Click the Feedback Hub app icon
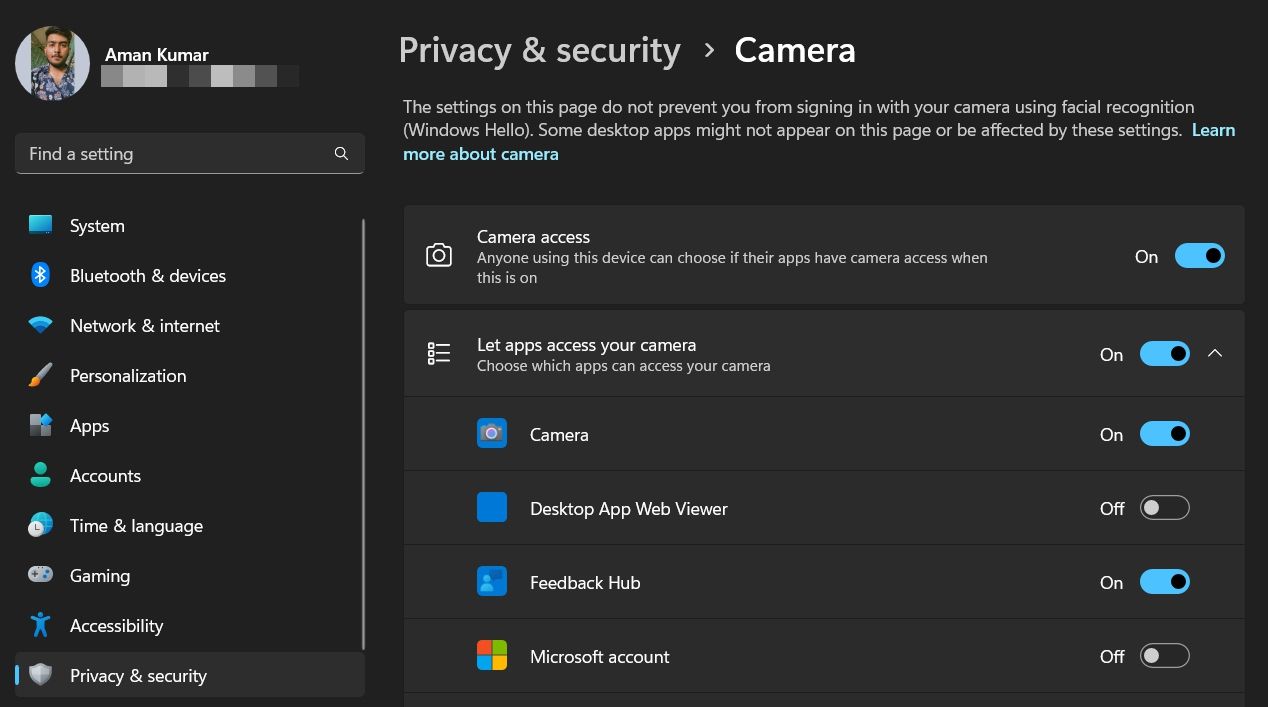 coord(492,582)
